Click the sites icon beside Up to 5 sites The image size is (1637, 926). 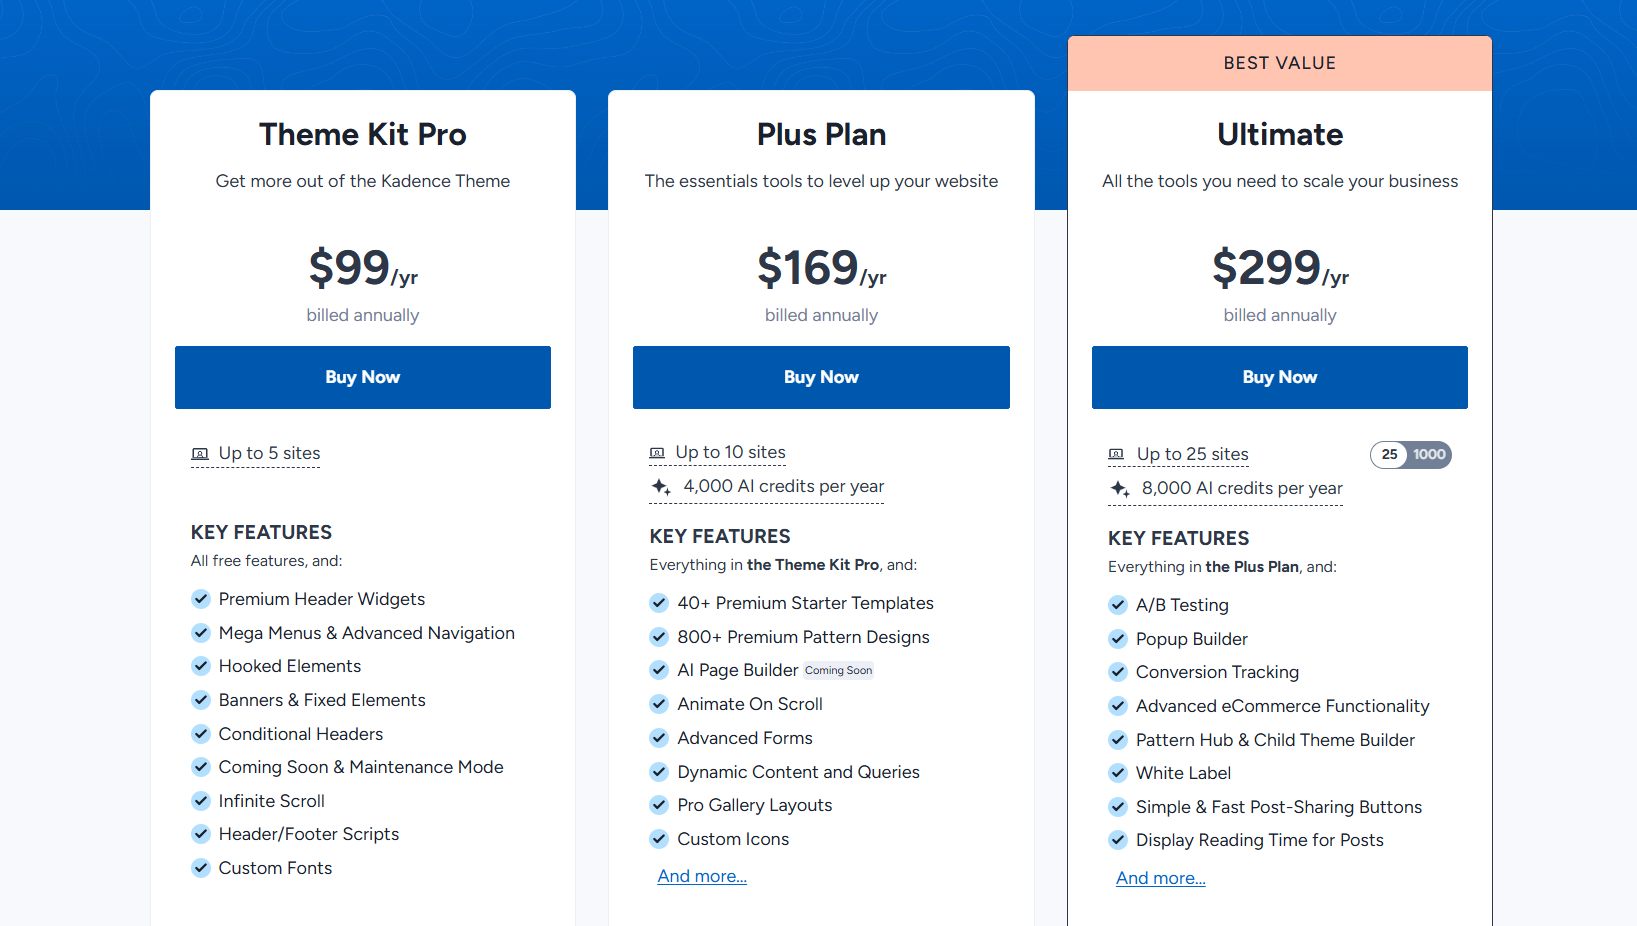tap(200, 454)
